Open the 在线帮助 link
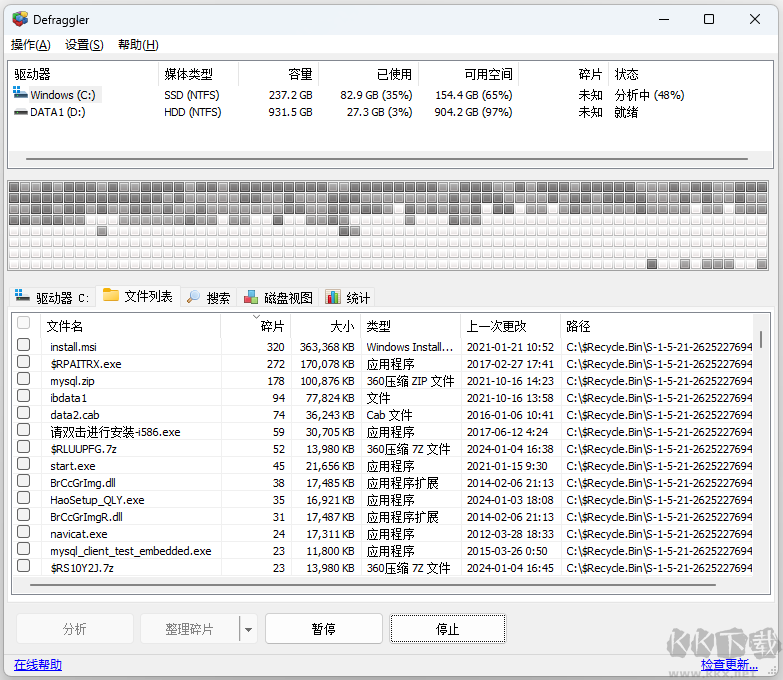This screenshot has height=680, width=783. [x=38, y=665]
